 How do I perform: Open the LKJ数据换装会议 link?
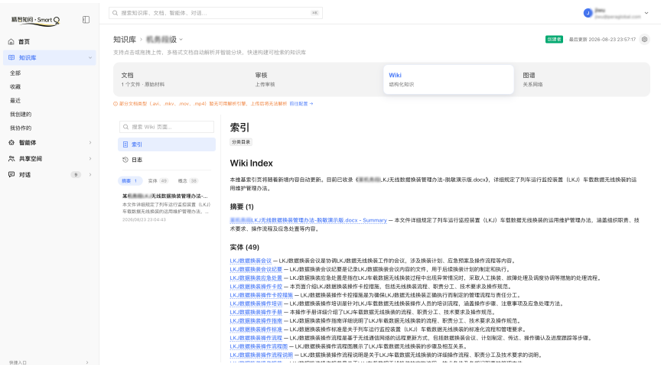251,261
